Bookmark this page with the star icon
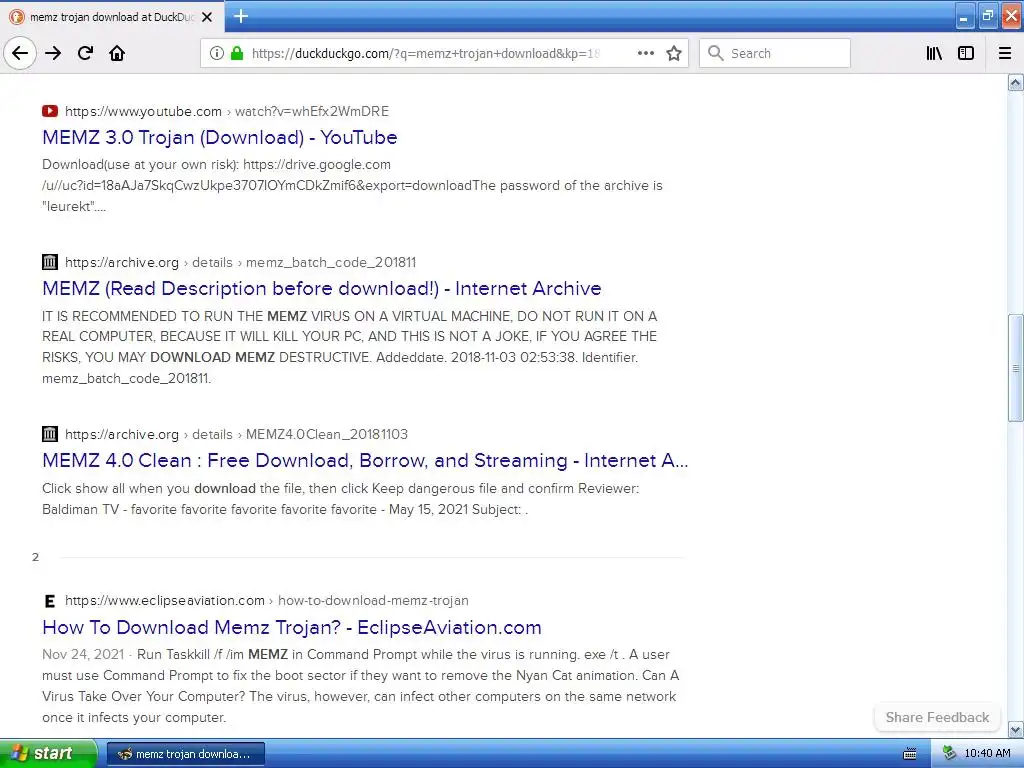Viewport: 1024px width, 768px height. click(674, 53)
